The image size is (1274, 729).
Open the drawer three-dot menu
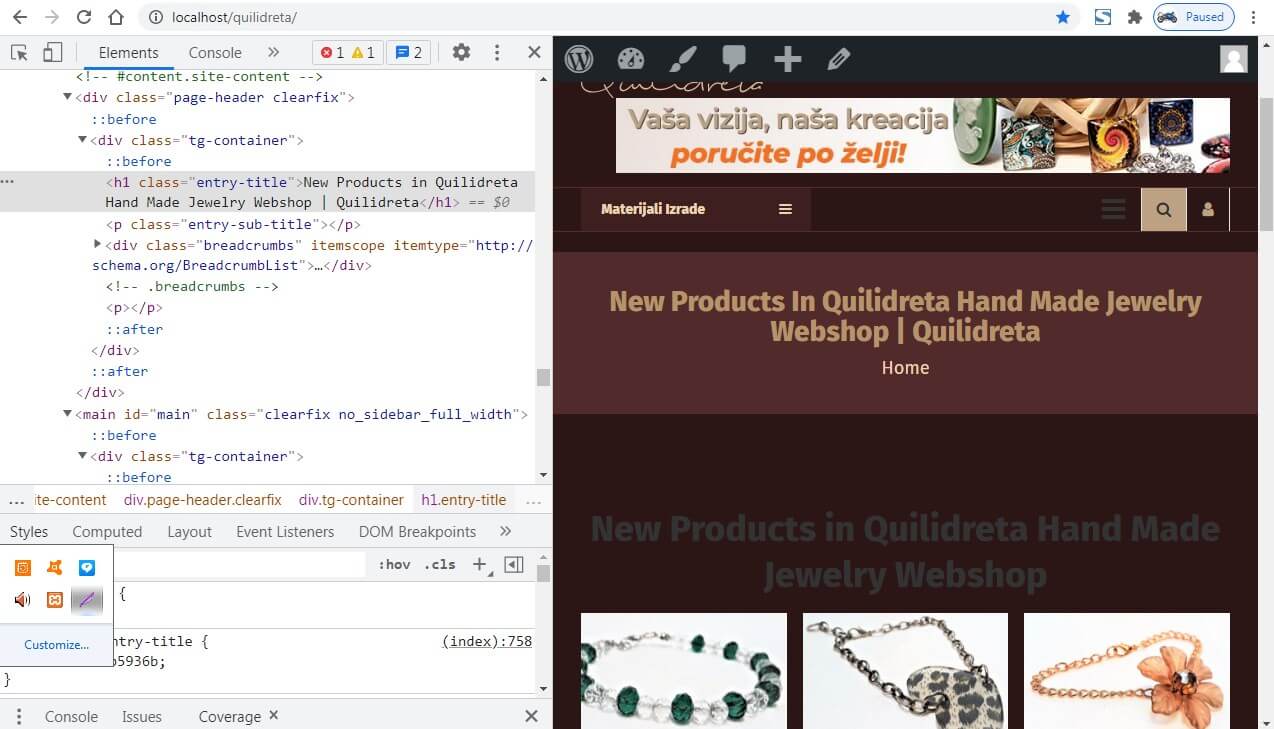19,716
